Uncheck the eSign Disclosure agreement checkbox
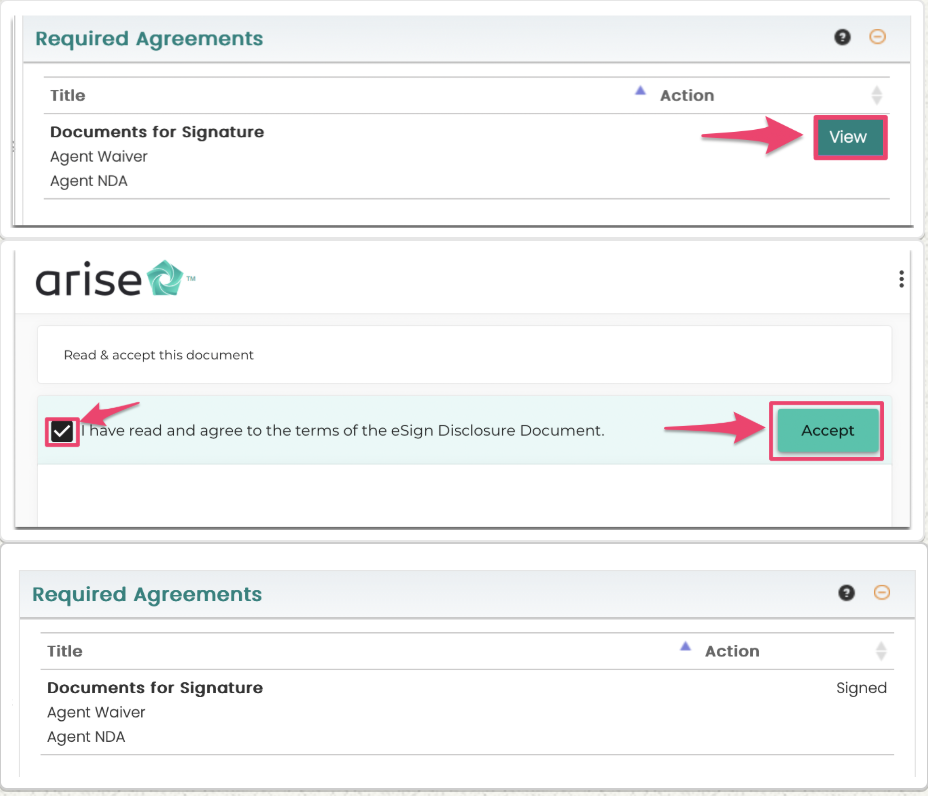 (x=62, y=431)
